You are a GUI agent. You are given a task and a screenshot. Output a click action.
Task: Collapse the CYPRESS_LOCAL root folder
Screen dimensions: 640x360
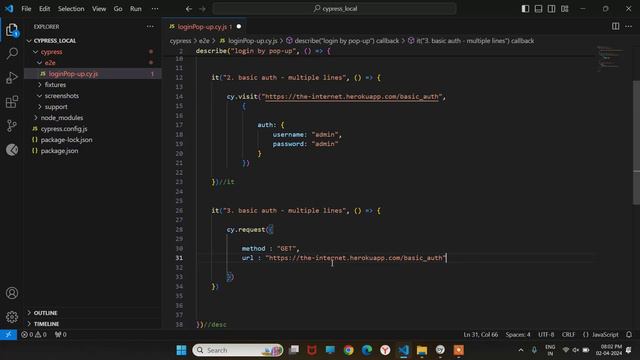pyautogui.click(x=29, y=41)
